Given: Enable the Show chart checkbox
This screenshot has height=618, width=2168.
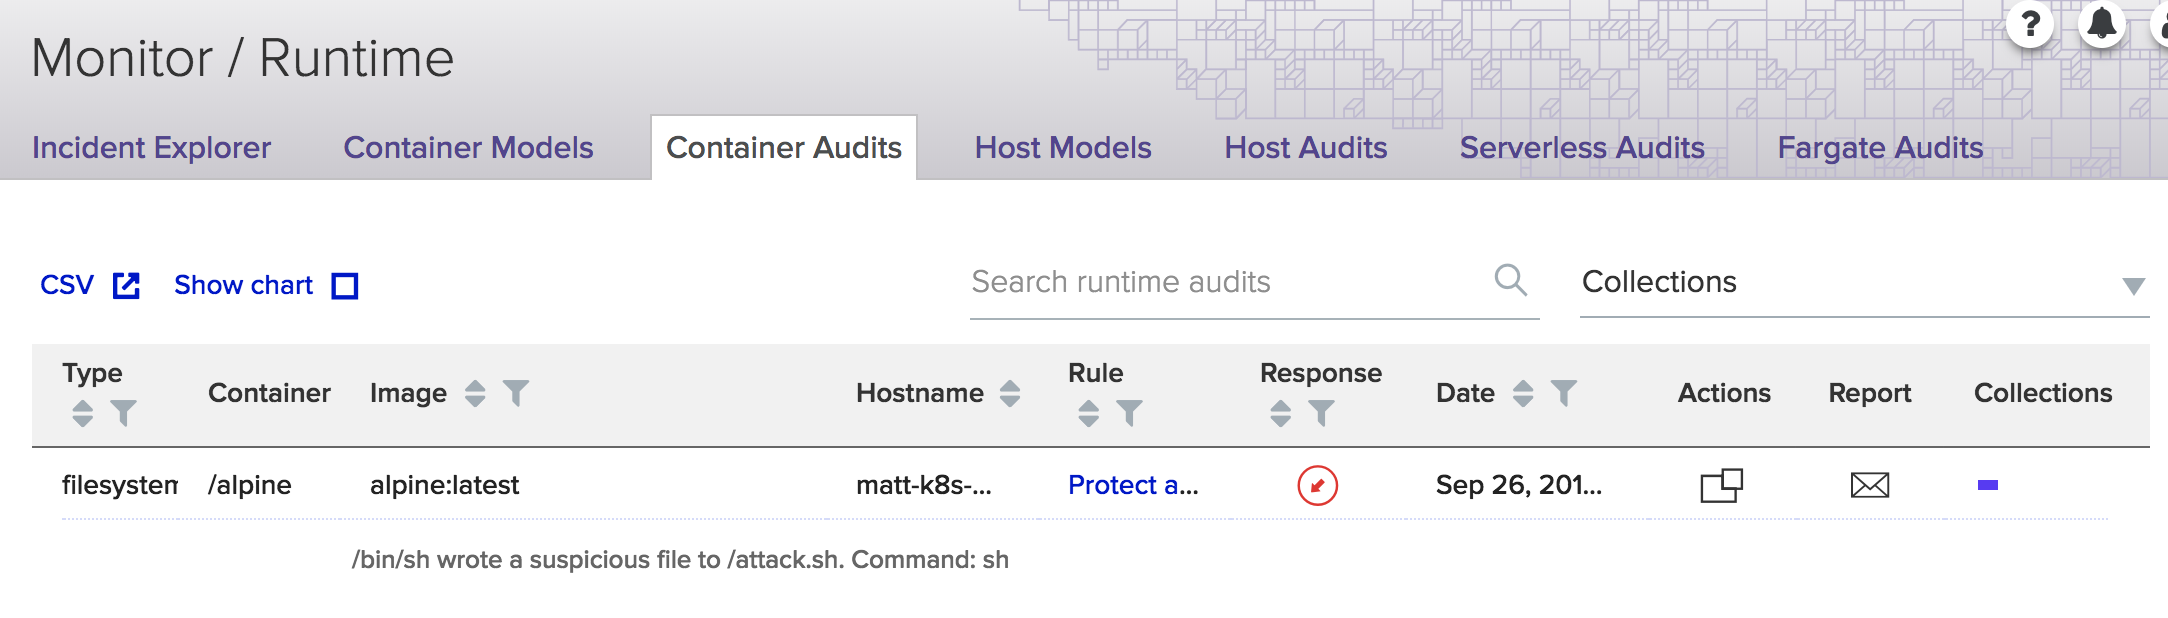Looking at the screenshot, I should pyautogui.click(x=345, y=286).
